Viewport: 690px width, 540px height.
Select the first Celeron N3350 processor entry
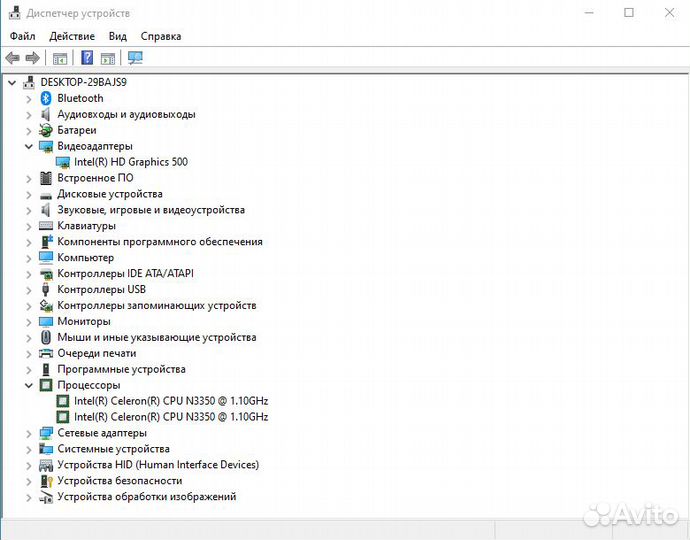click(171, 401)
